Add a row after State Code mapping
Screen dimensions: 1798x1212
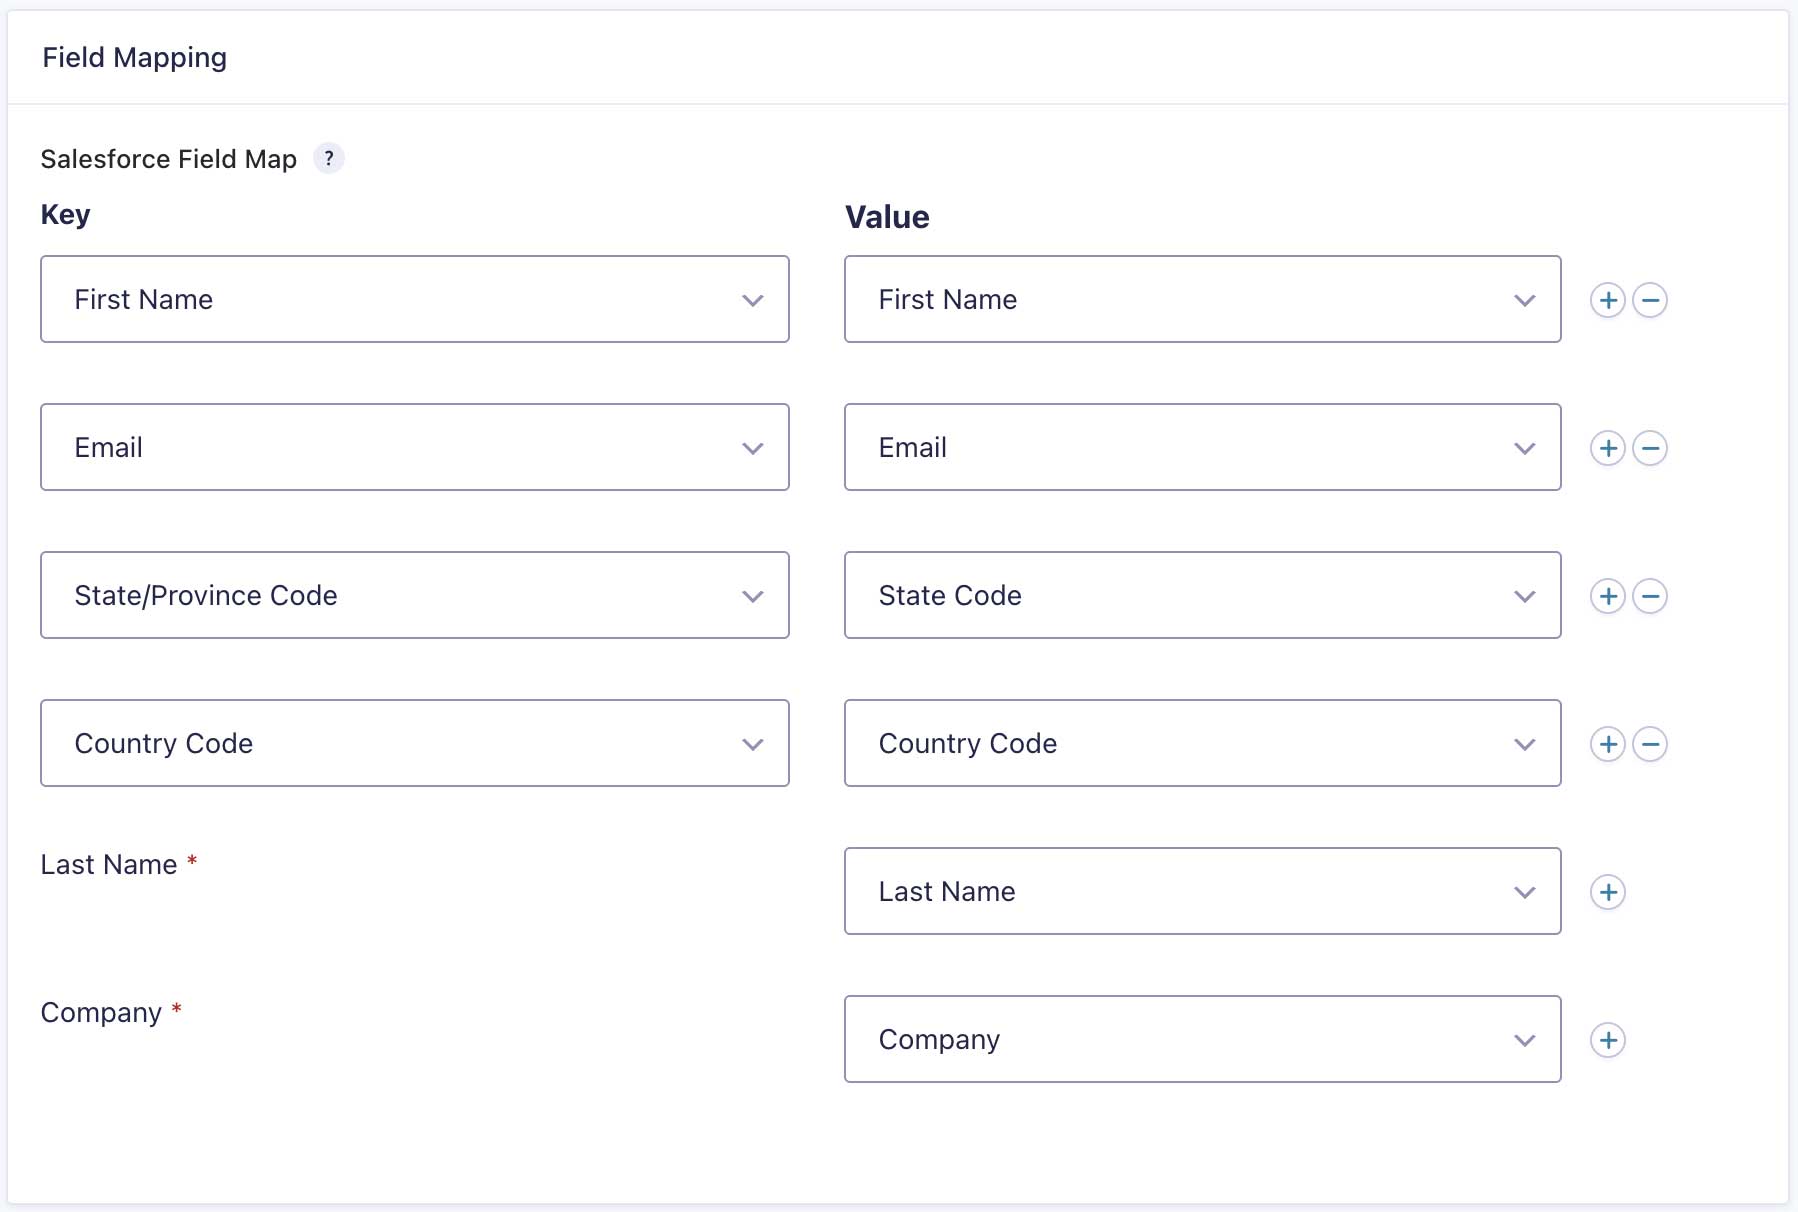coord(1607,596)
